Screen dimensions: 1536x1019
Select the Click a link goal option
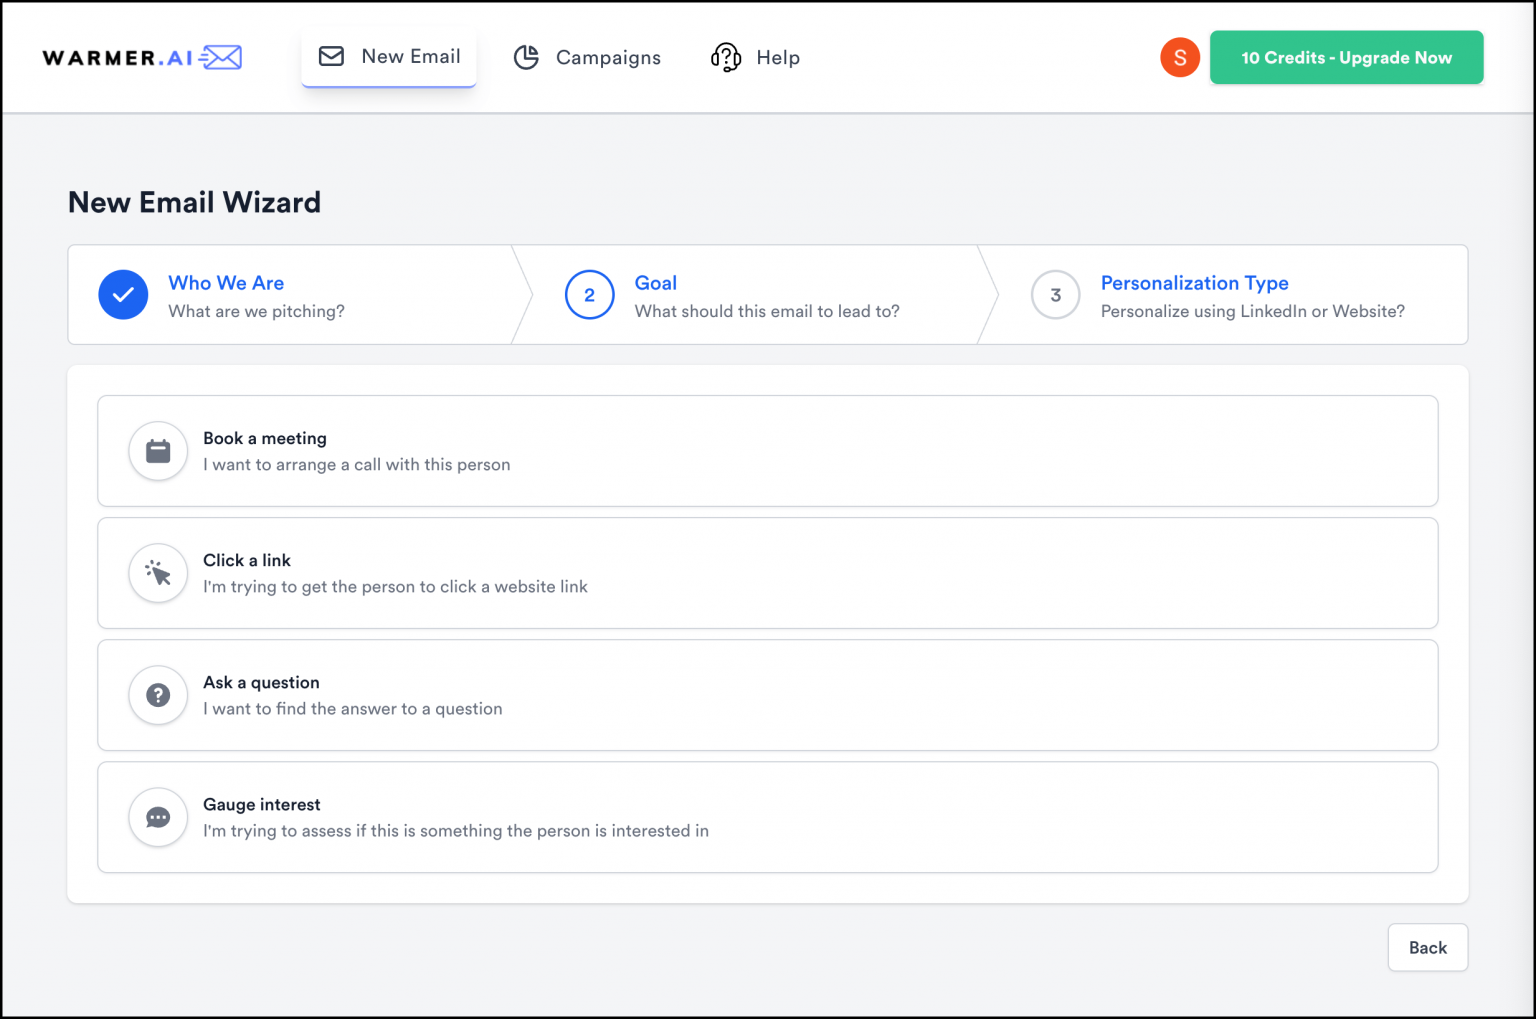[766, 573]
